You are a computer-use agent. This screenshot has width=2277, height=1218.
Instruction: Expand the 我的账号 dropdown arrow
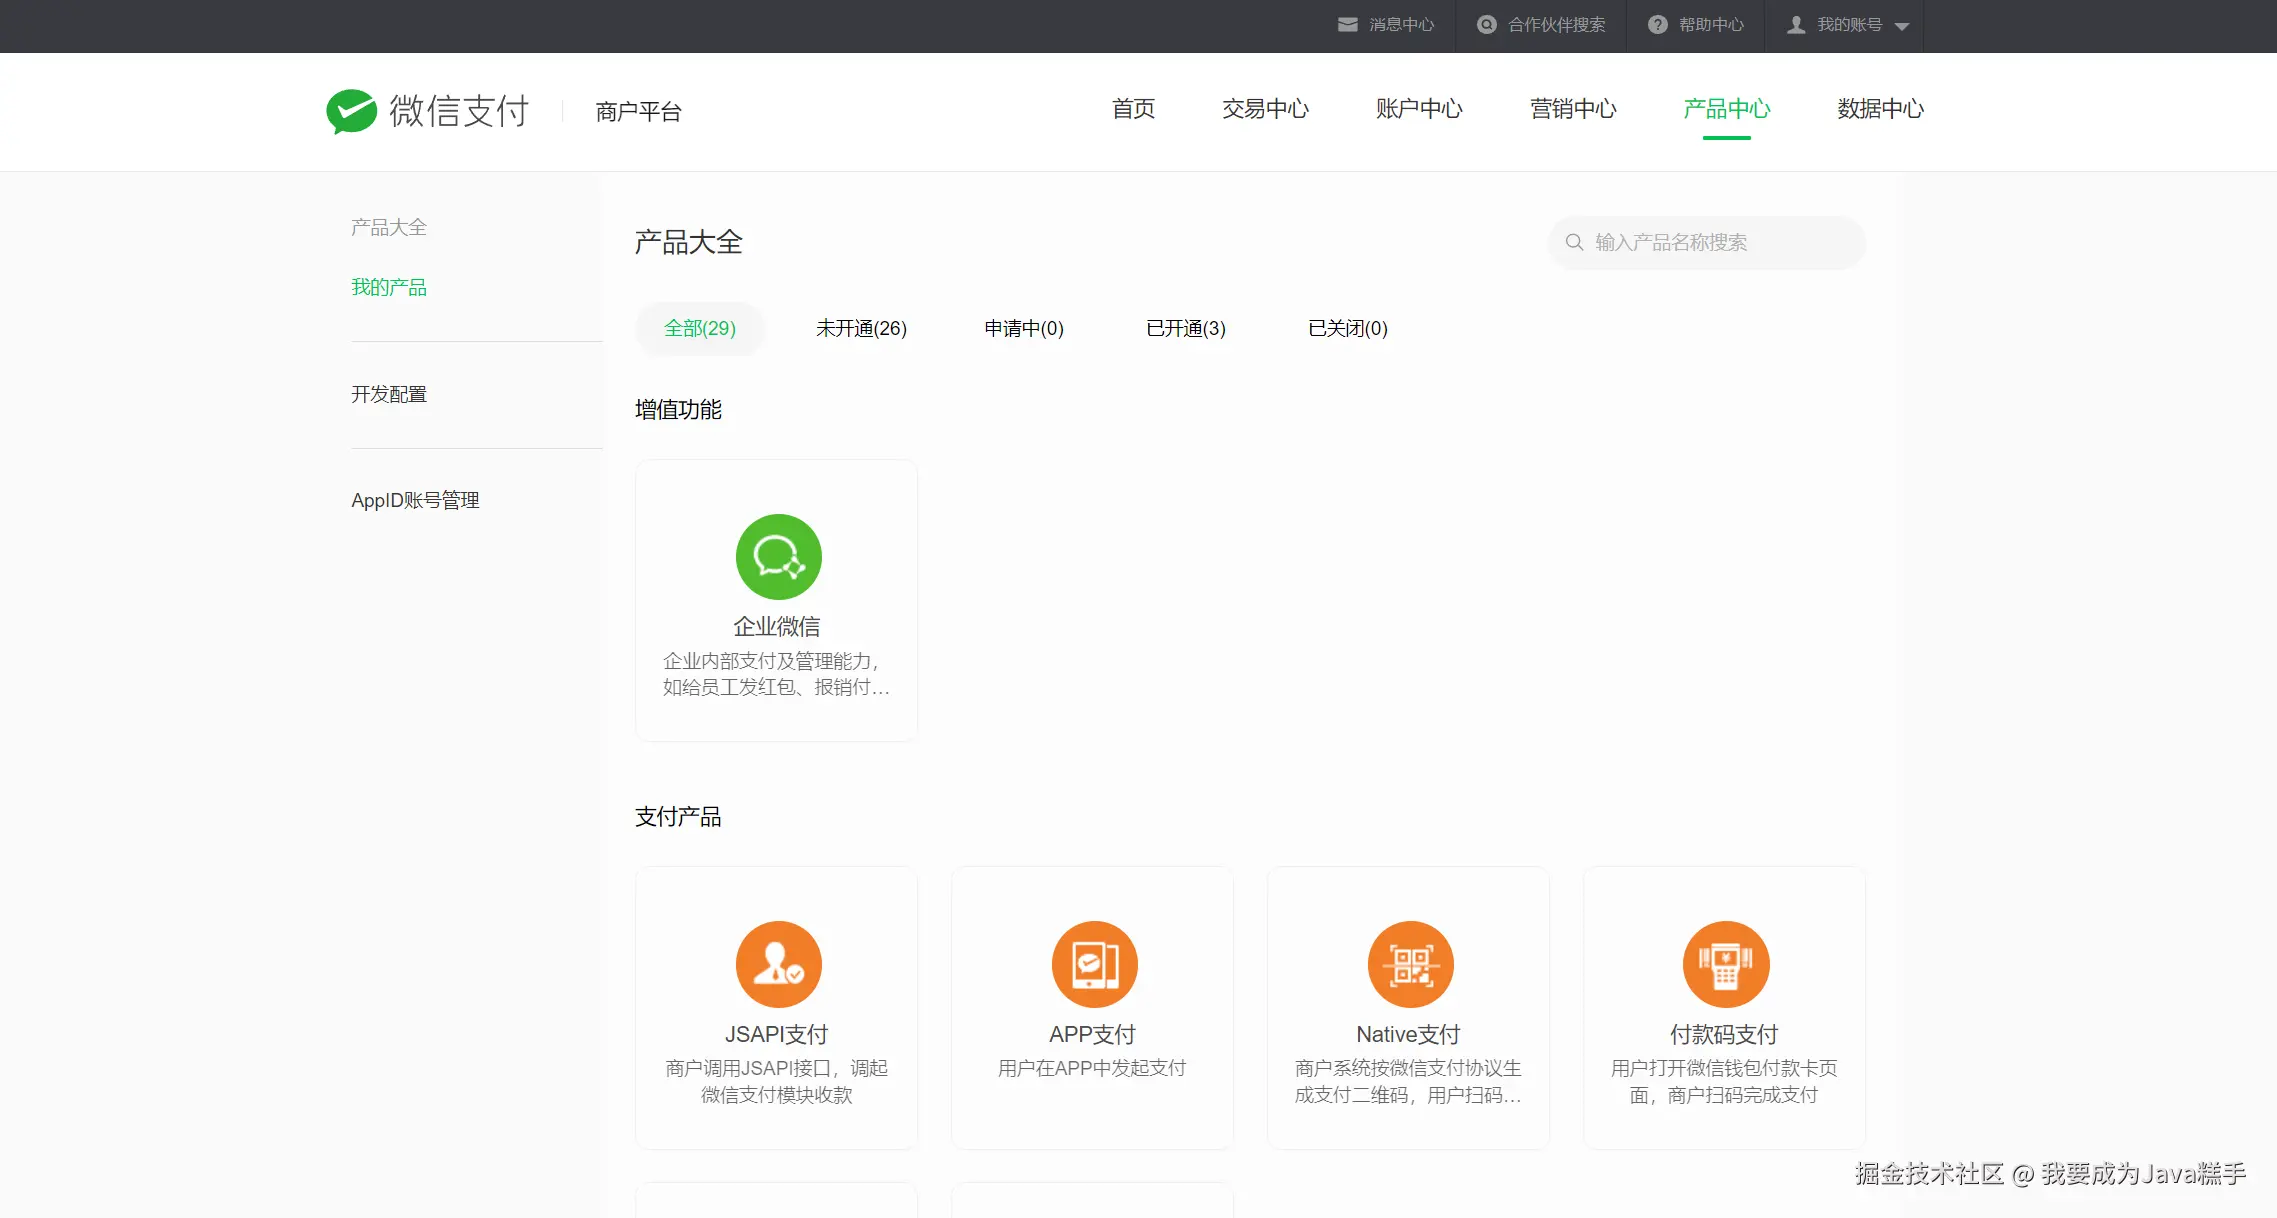[1904, 27]
